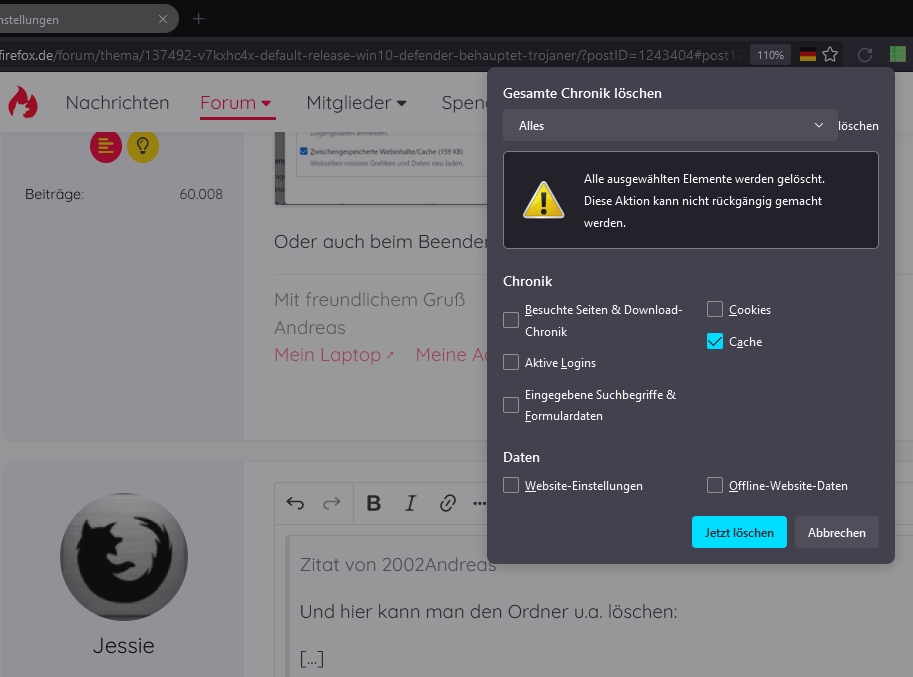Enable Website-Einstellungen checkbox

[511, 485]
